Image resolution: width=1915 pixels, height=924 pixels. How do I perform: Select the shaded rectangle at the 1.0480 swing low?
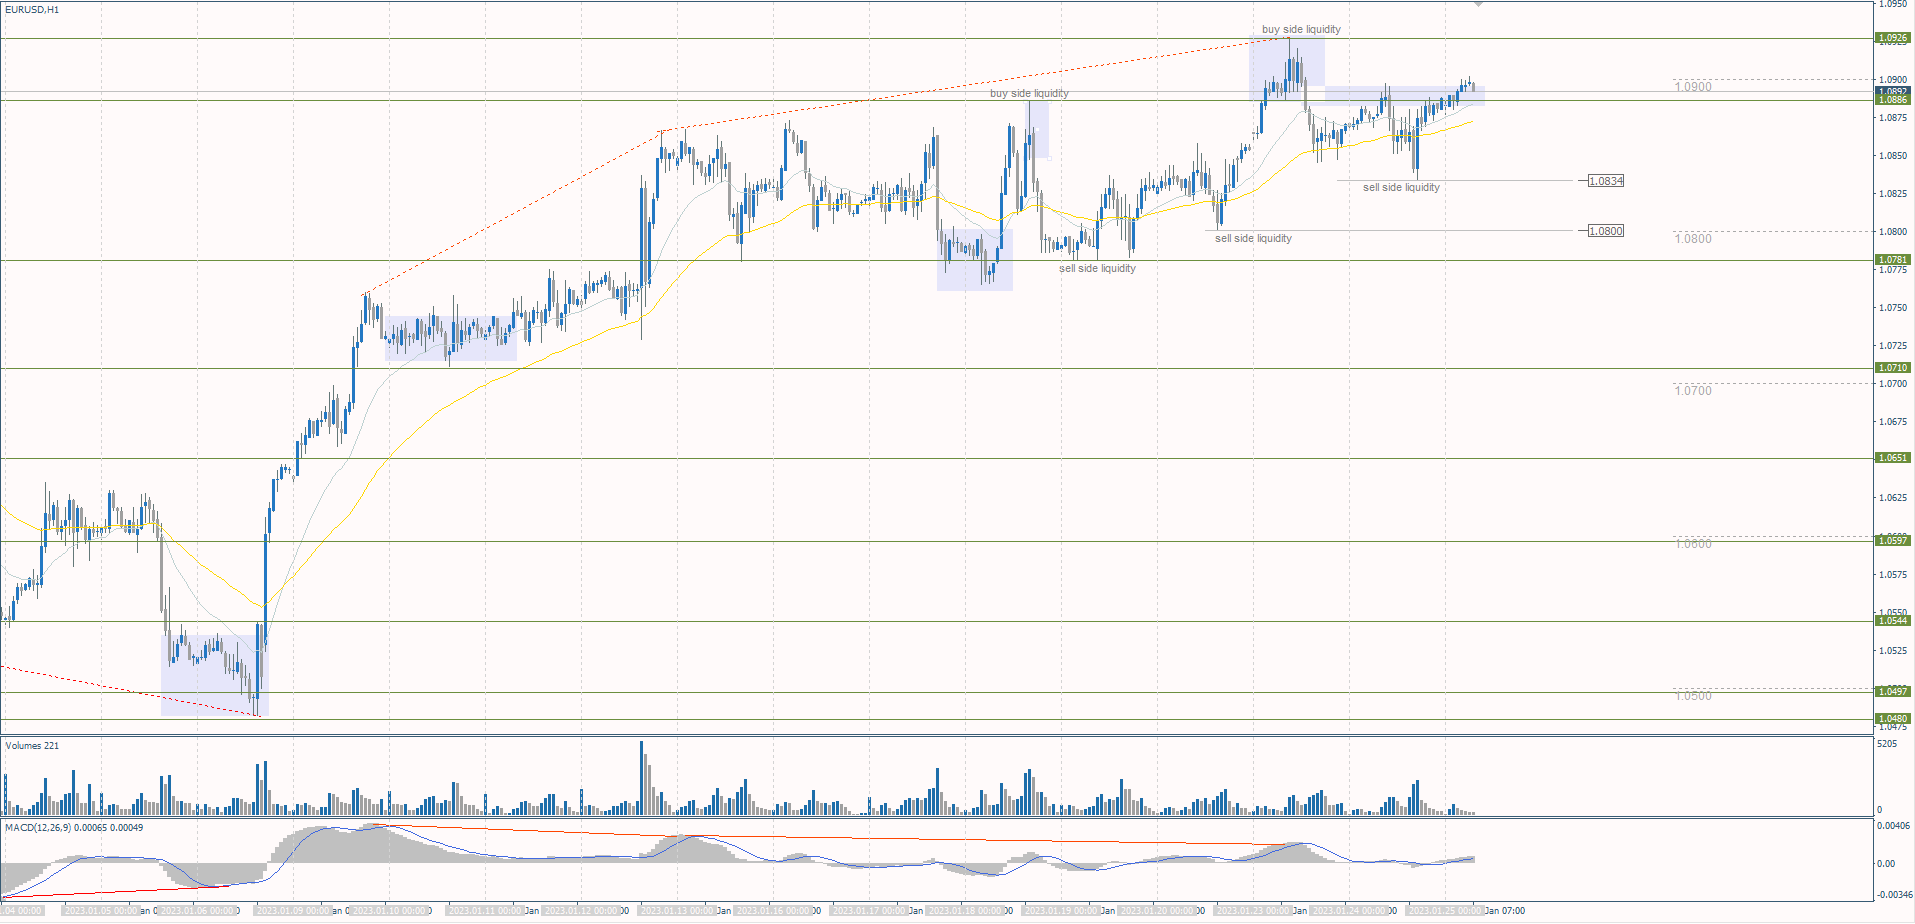pos(215,675)
